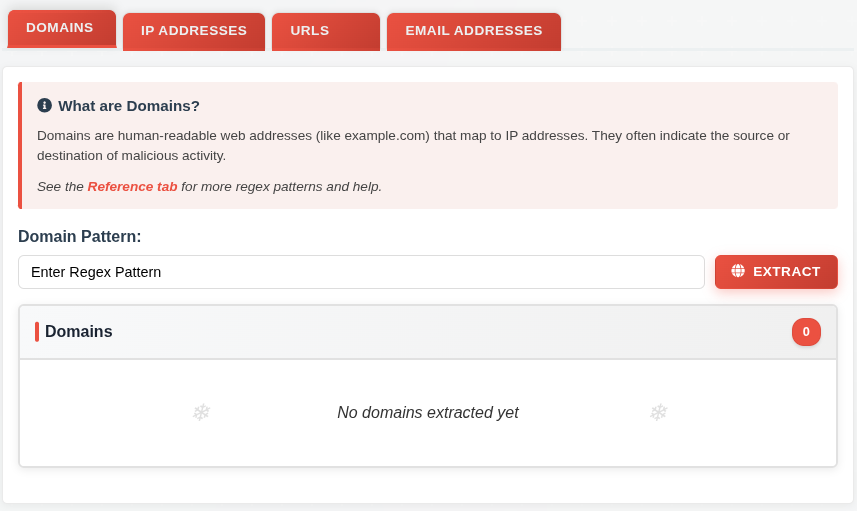Click the empty area of the Domains panel header

click(450, 332)
